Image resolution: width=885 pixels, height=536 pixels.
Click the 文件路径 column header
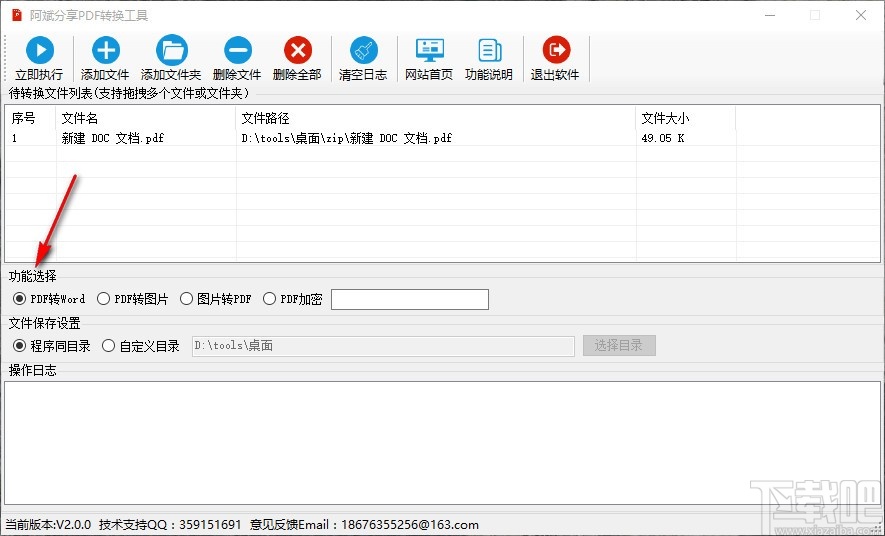(x=436, y=118)
